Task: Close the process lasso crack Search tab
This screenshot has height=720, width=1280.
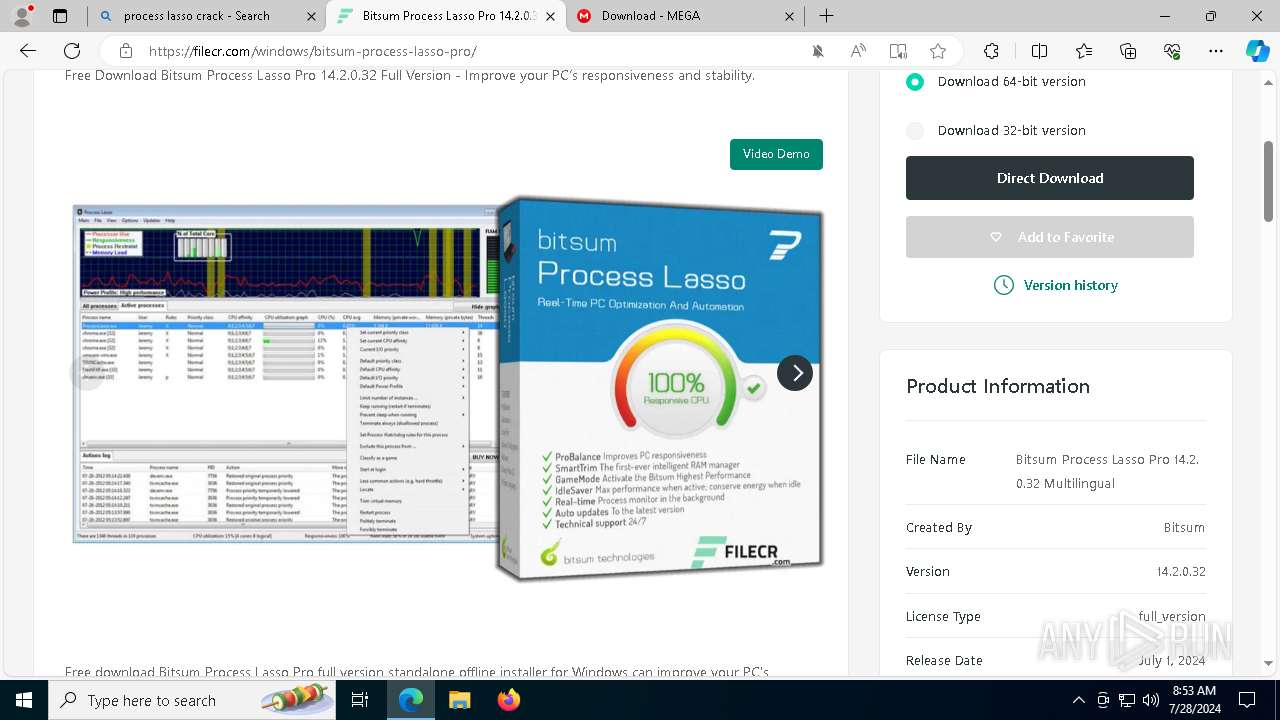Action: tap(311, 16)
